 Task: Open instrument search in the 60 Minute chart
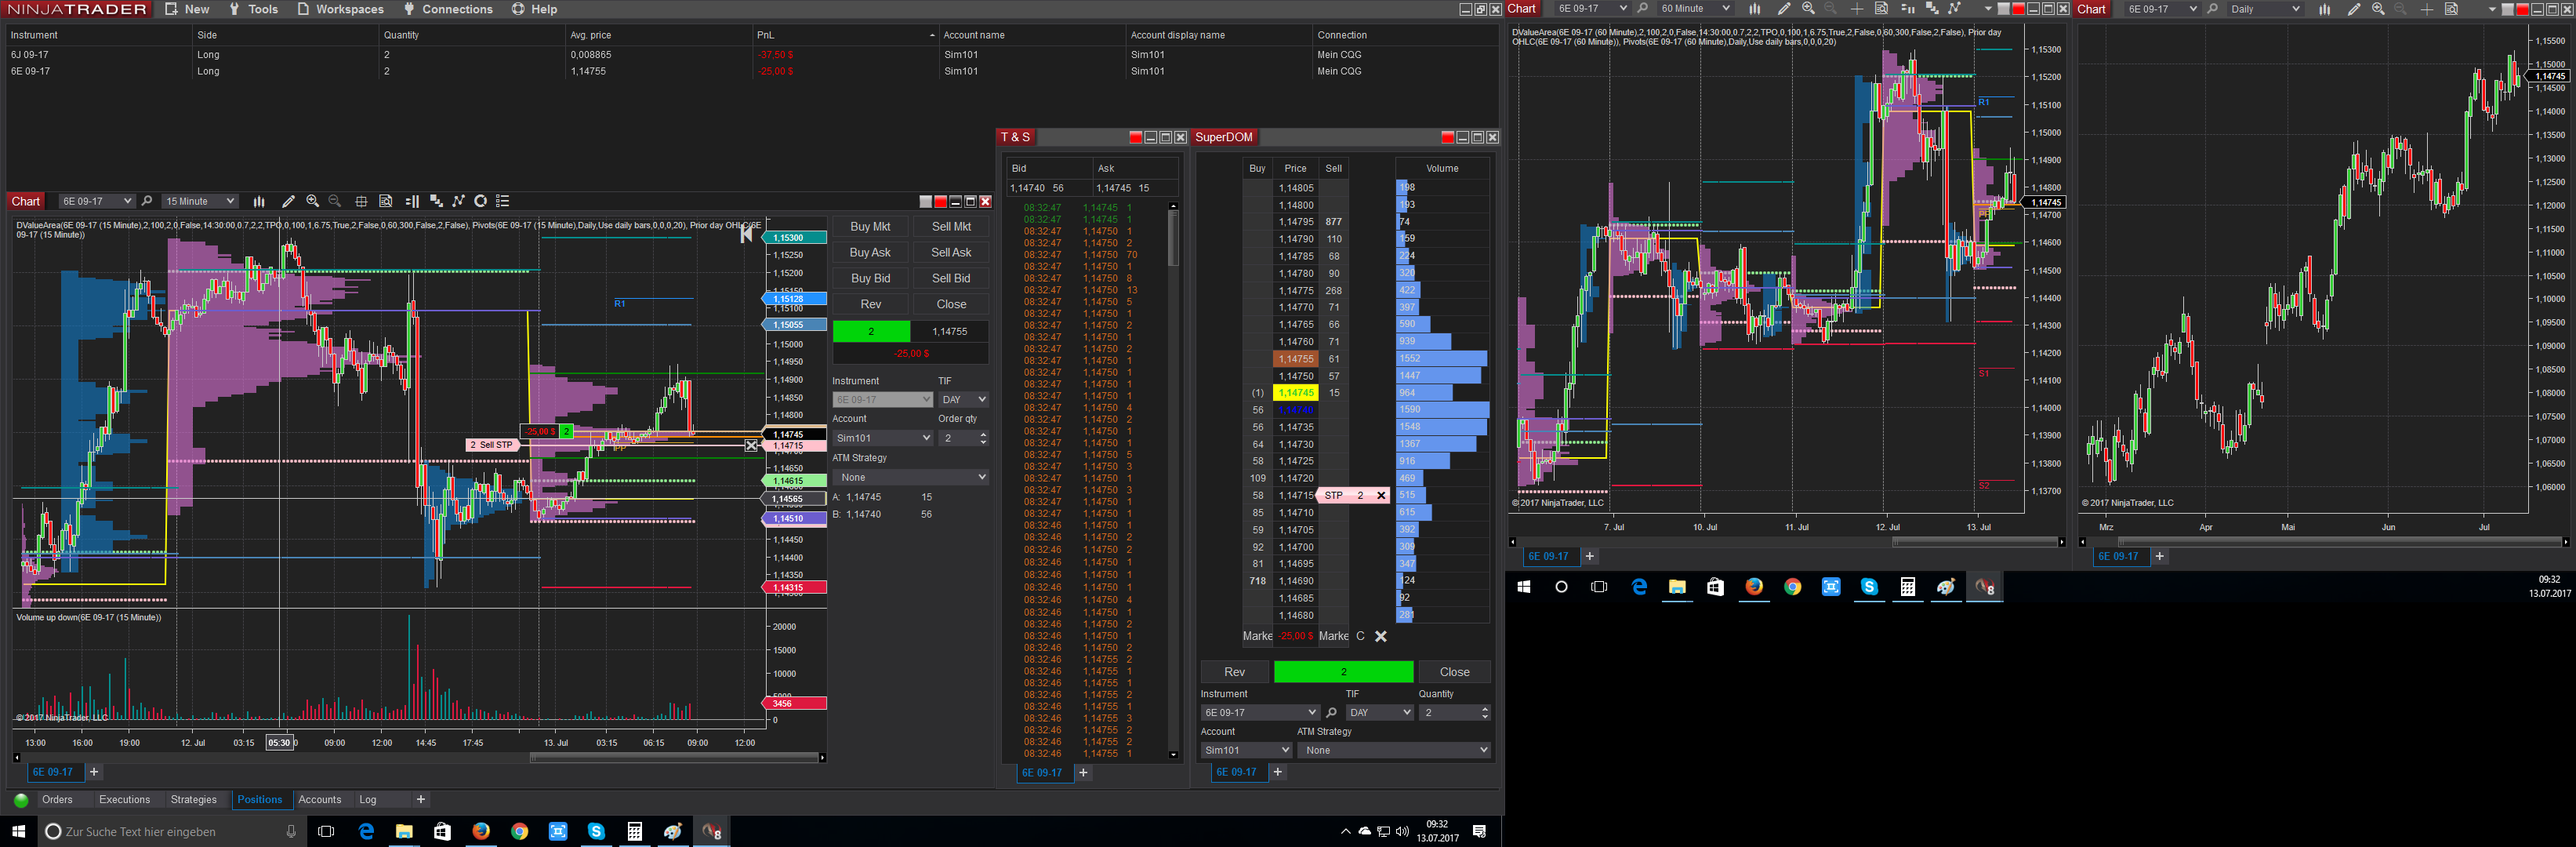click(1642, 9)
